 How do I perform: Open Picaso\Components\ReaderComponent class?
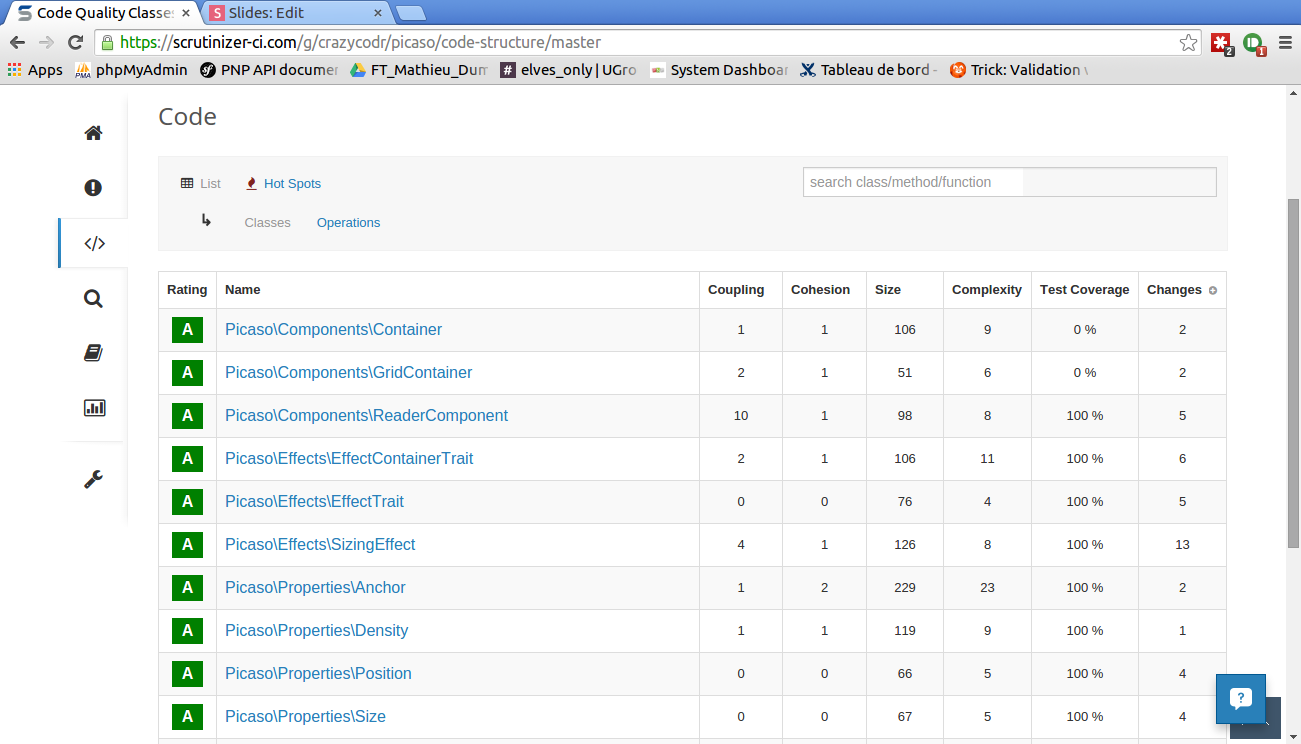point(366,416)
